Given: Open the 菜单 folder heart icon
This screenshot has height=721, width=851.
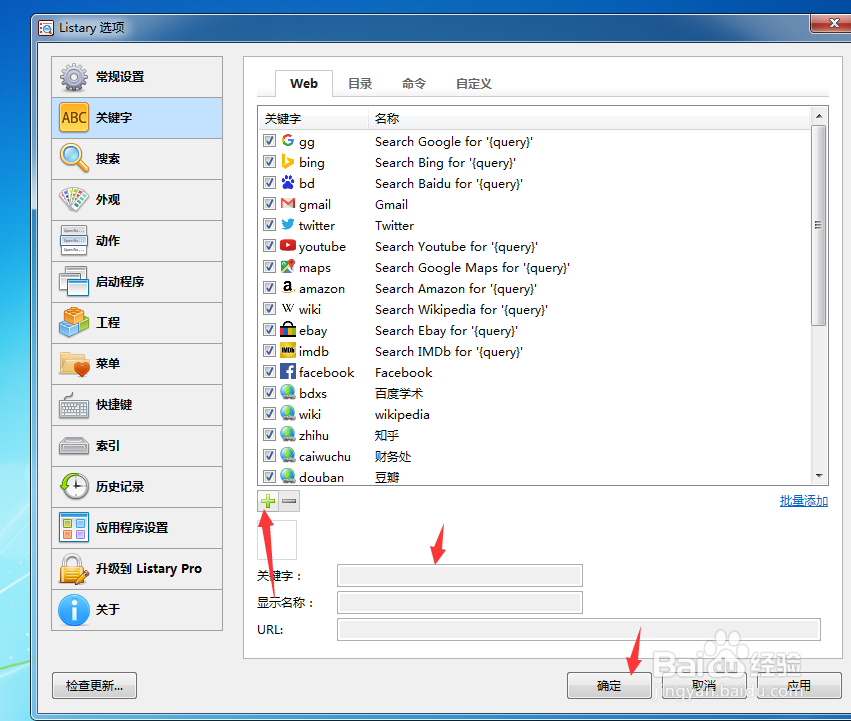Looking at the screenshot, I should pos(74,364).
